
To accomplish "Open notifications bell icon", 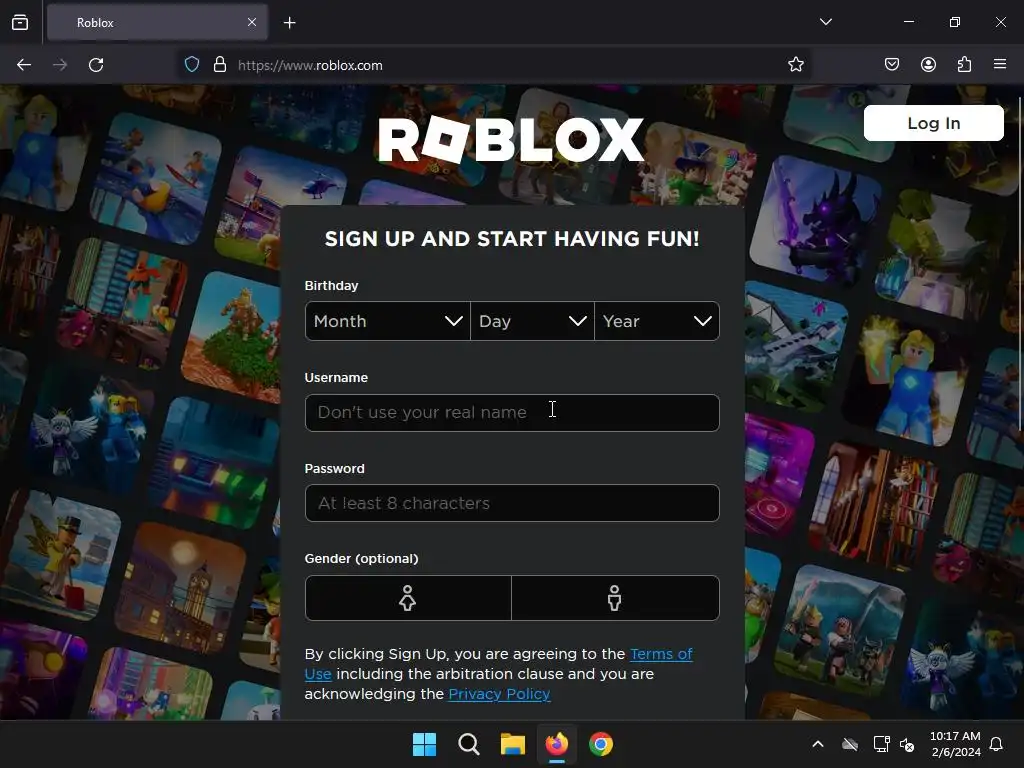I will (x=997, y=744).
